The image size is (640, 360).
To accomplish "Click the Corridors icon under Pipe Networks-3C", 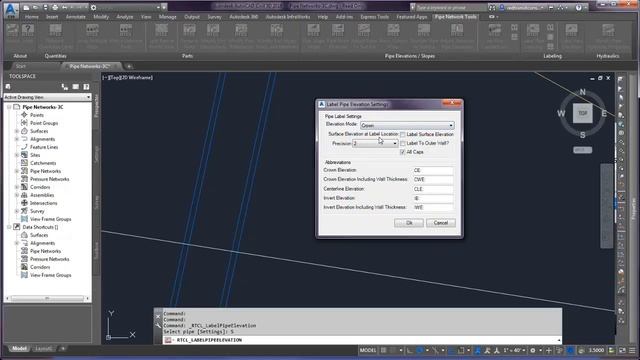I will point(24,187).
